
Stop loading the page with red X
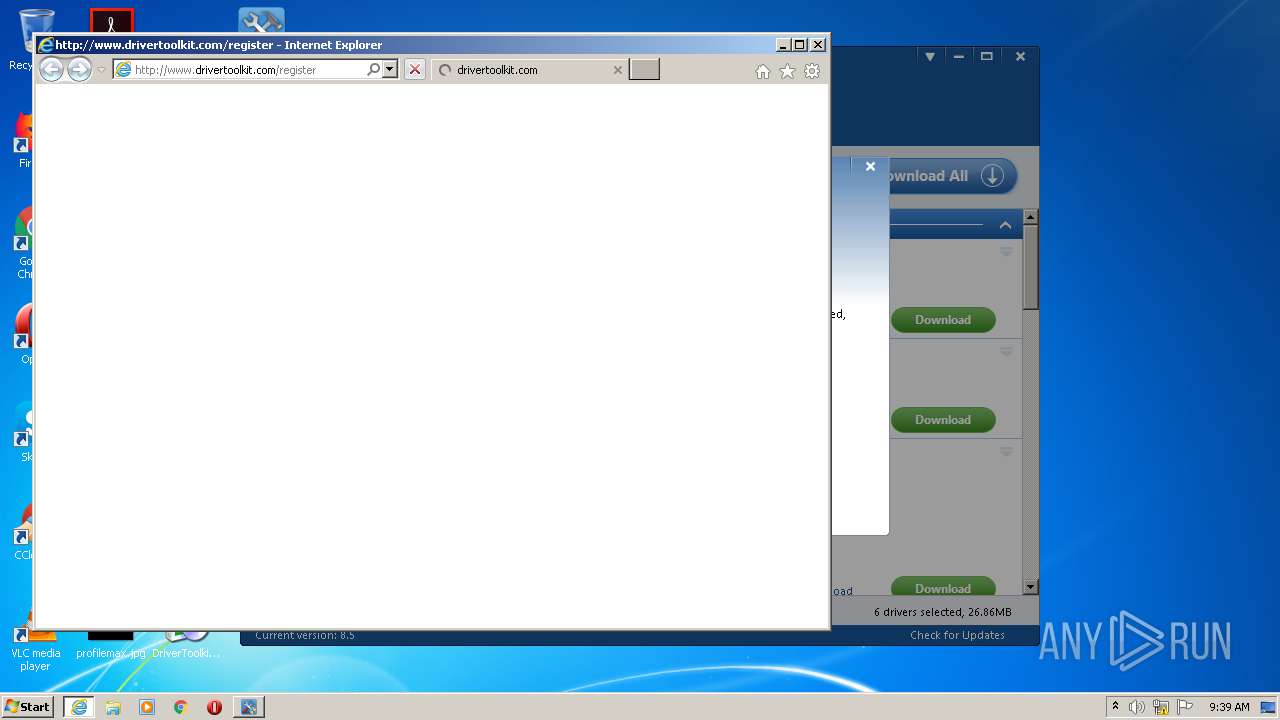click(415, 70)
